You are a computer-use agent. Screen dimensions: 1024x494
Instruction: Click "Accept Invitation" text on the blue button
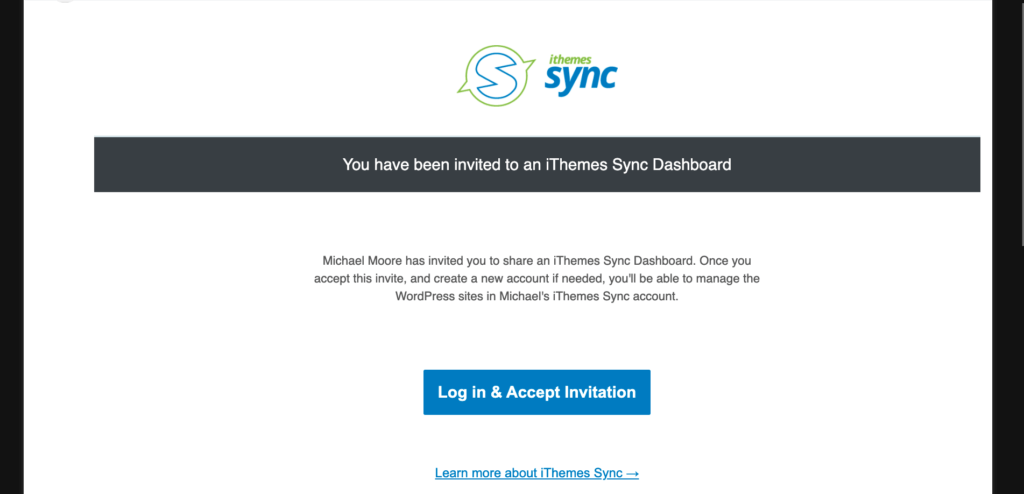[571, 392]
